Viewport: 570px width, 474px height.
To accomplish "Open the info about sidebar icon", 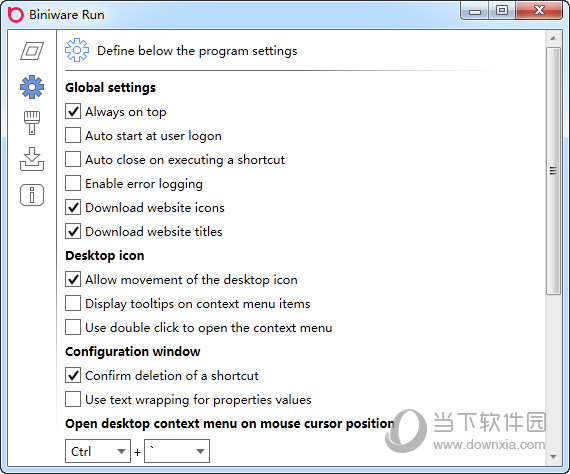I will [x=32, y=195].
